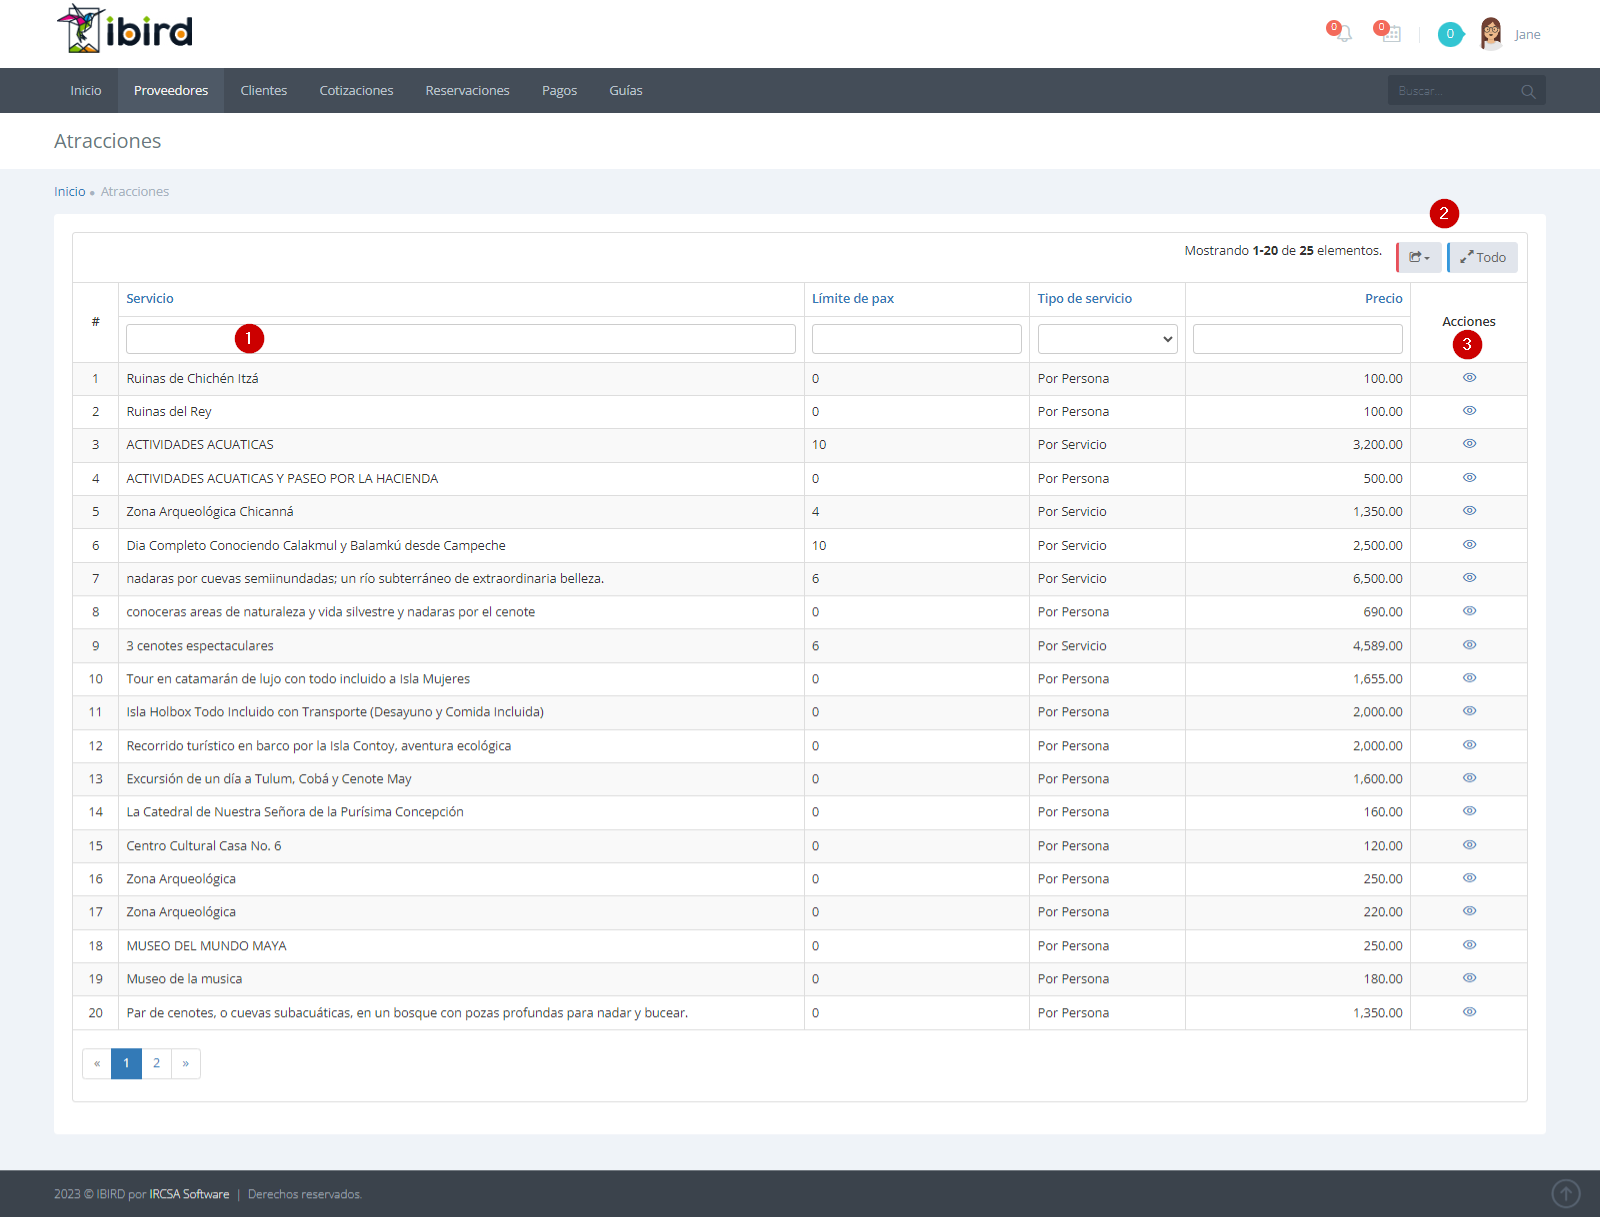1600x1217 pixels.
Task: Click previous page arrow «
Action: (97, 1064)
